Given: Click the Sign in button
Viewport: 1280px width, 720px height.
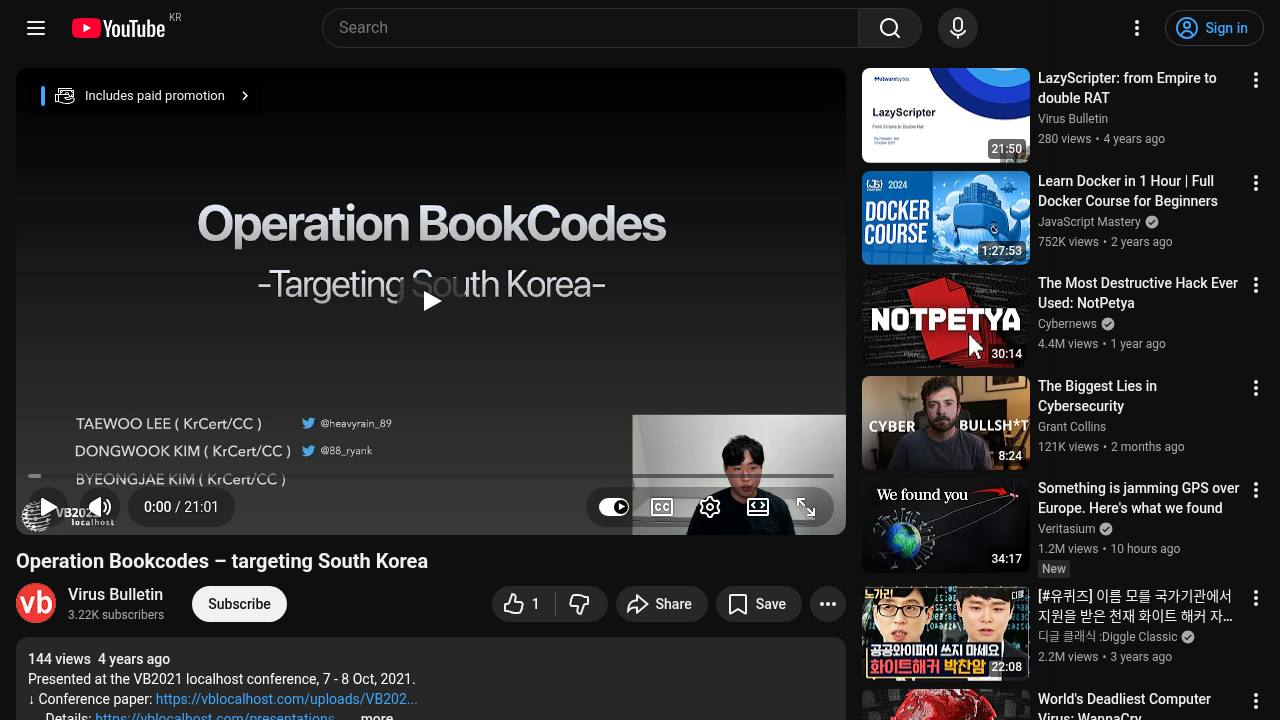Looking at the screenshot, I should pyautogui.click(x=1214, y=28).
